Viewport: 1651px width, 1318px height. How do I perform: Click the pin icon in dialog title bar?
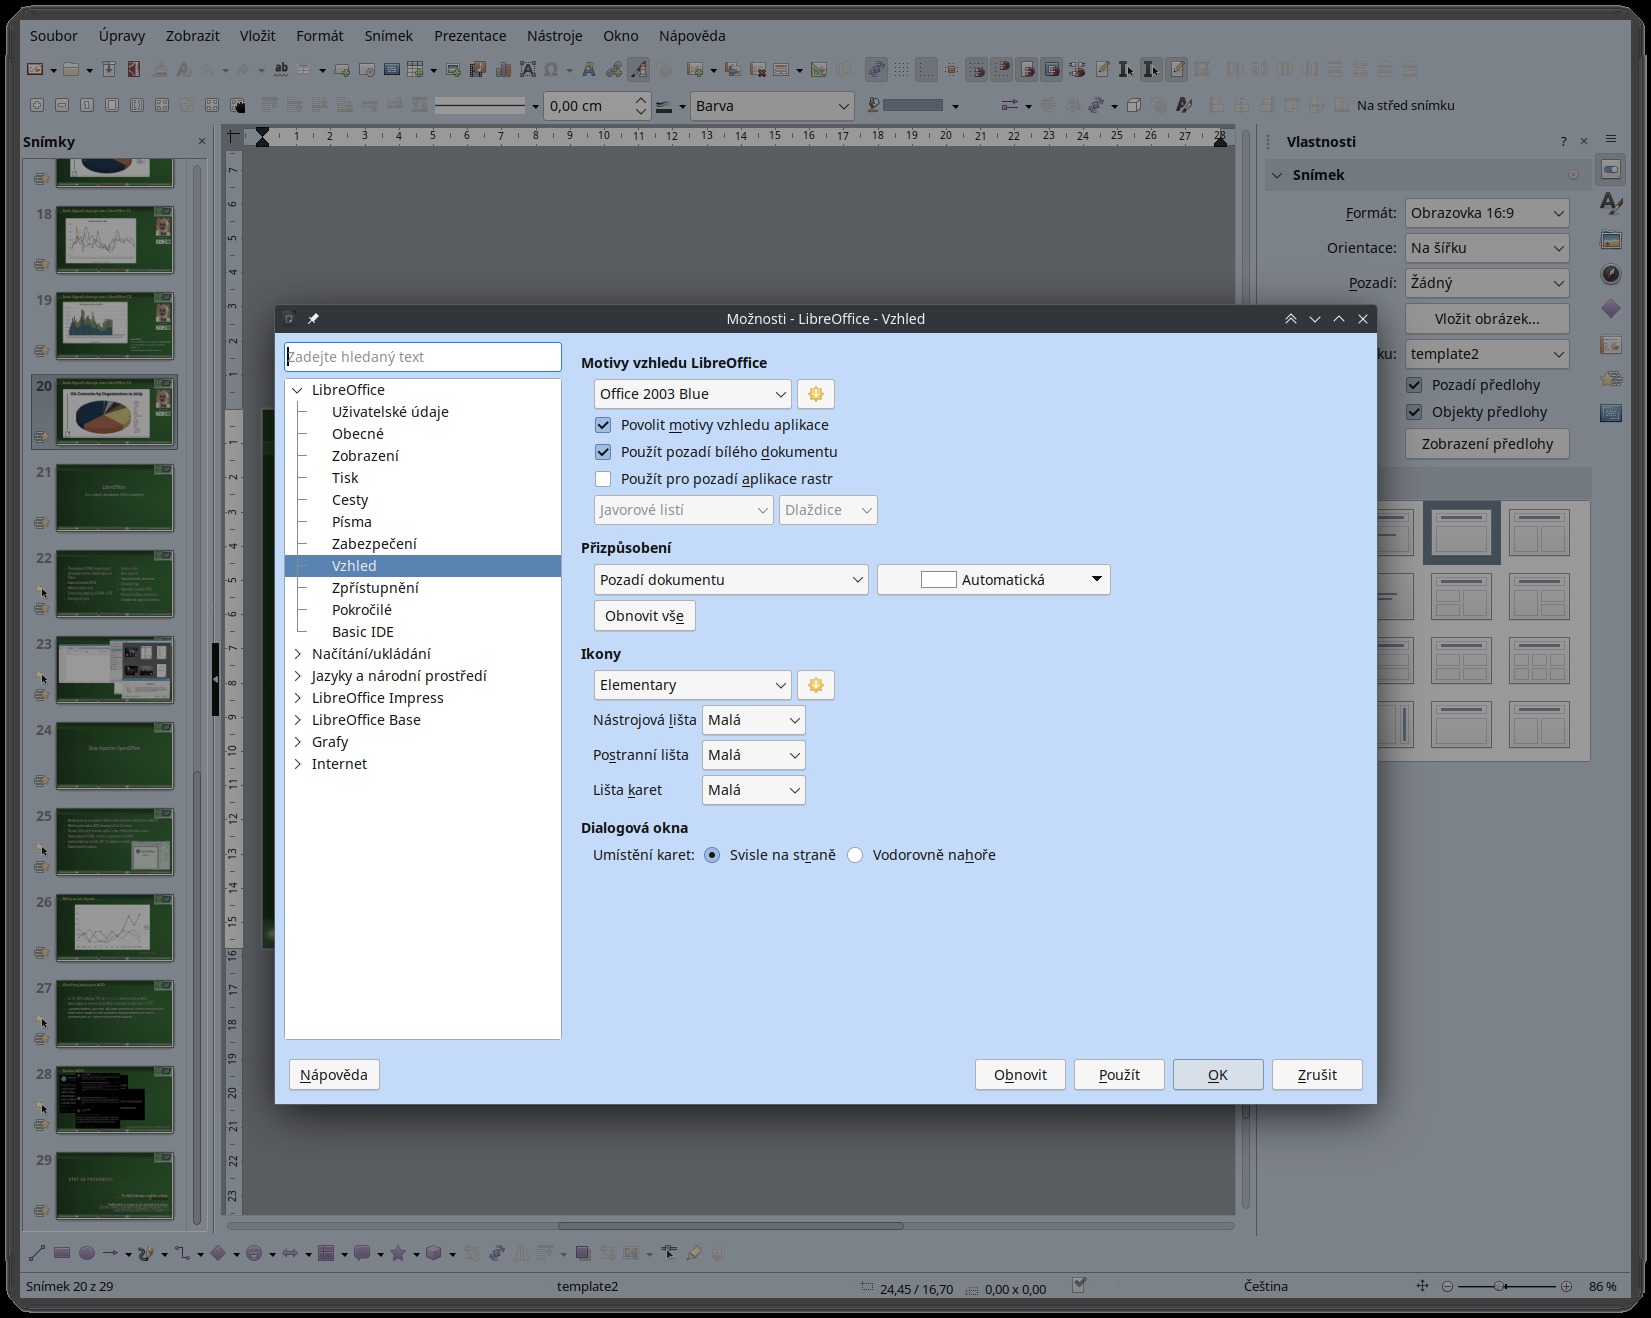point(313,319)
